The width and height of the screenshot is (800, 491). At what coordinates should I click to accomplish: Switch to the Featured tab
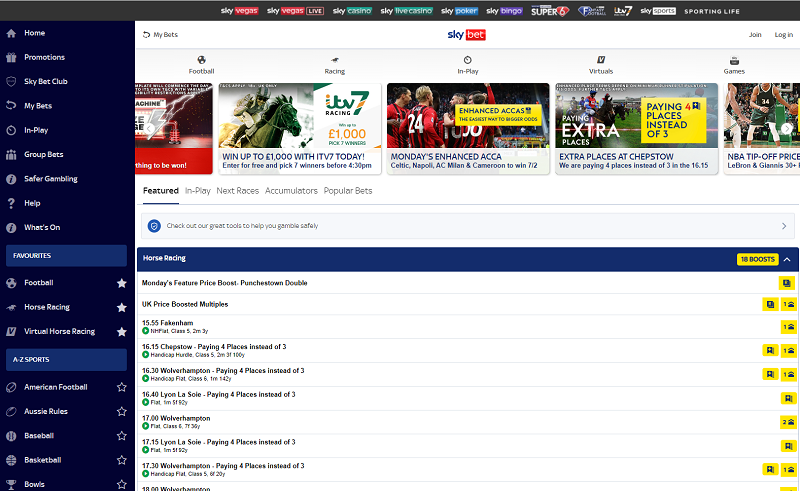click(x=161, y=191)
